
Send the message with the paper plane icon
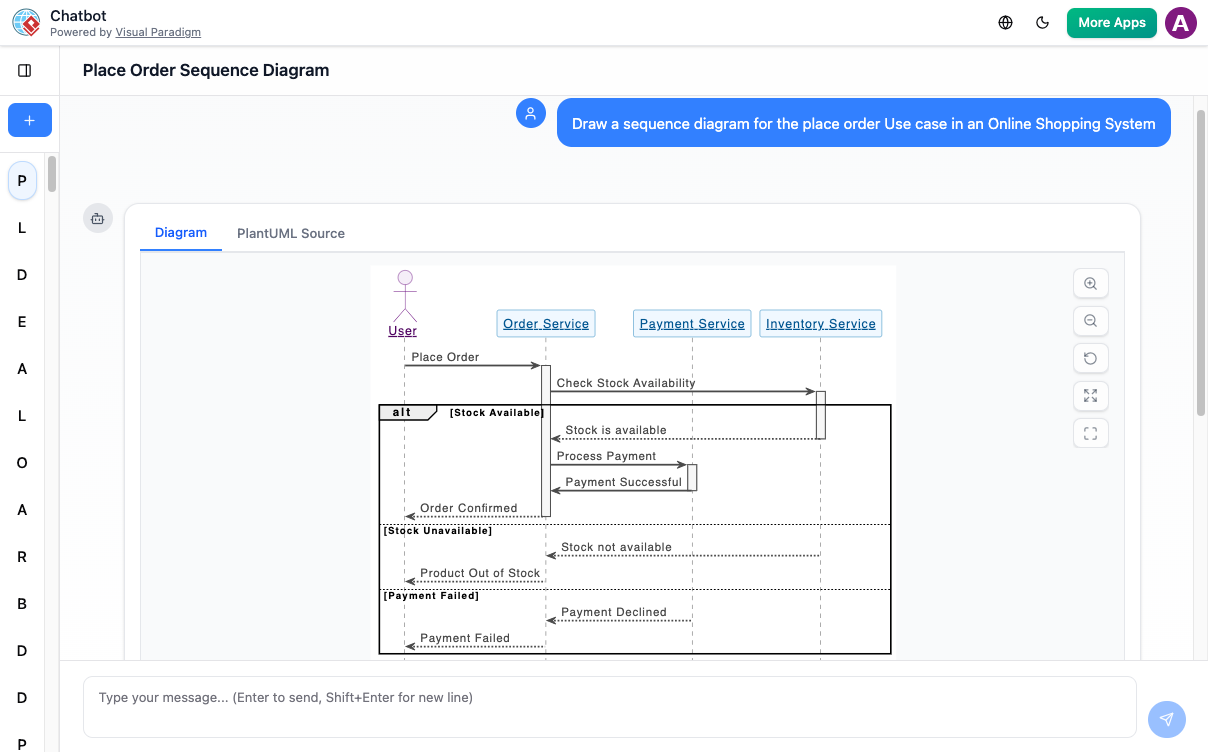(1166, 719)
